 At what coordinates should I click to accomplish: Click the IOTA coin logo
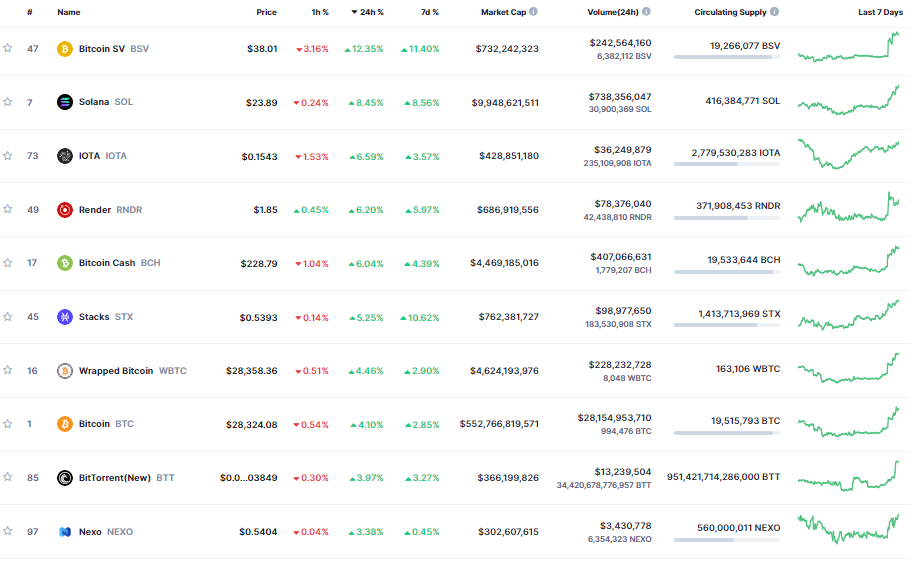(64, 156)
